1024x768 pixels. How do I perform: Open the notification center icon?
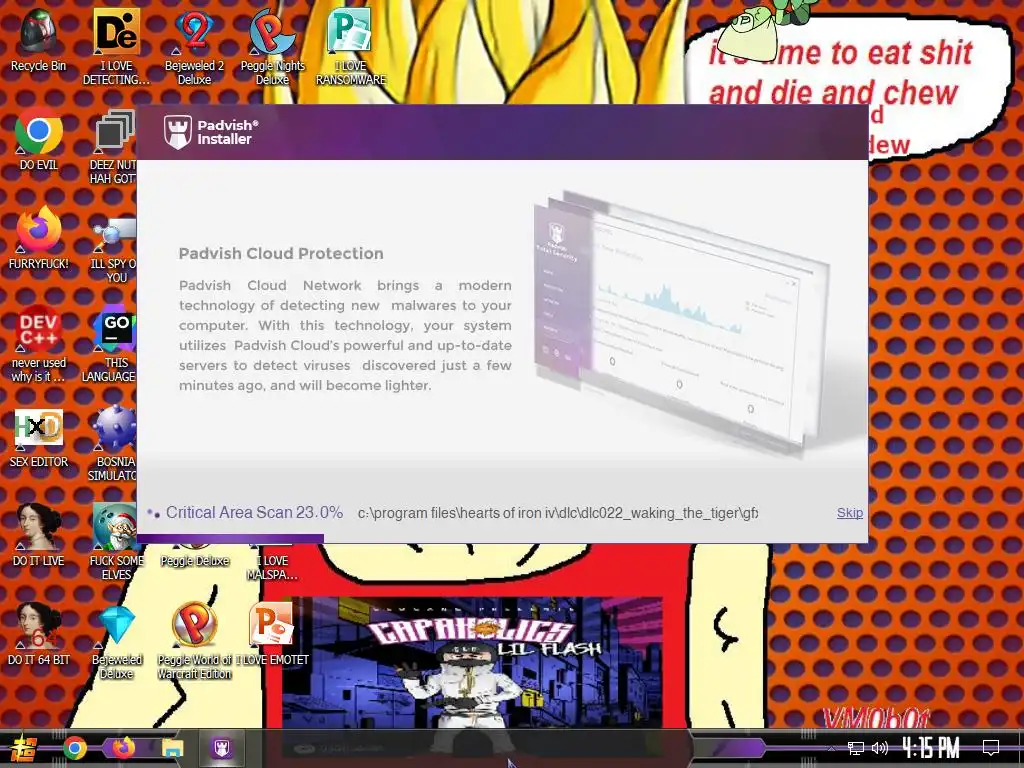click(x=991, y=748)
